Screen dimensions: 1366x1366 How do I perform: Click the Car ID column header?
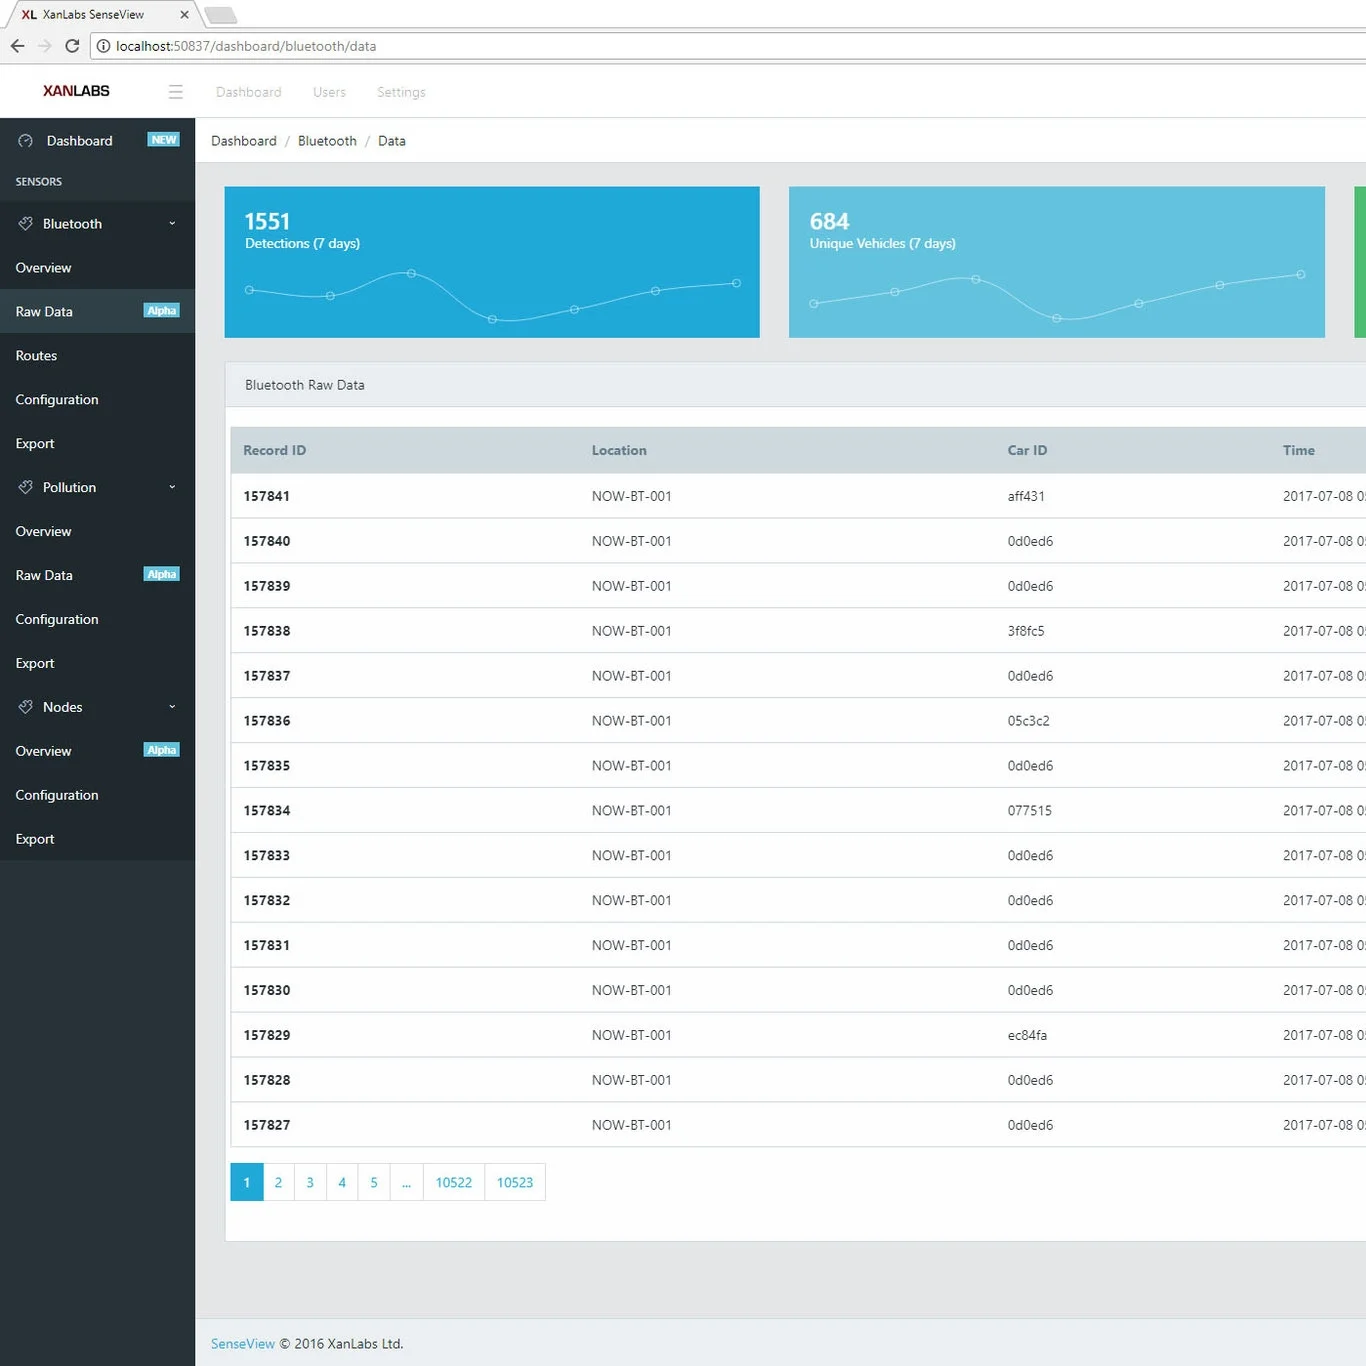(x=1027, y=451)
